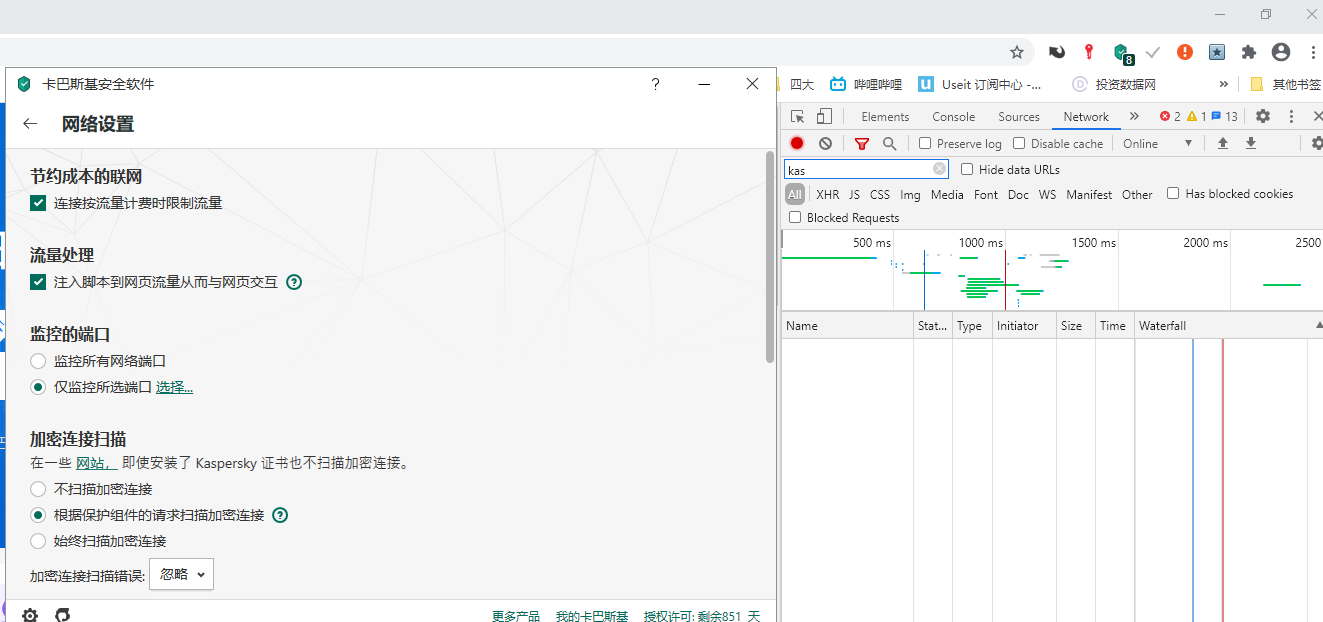Activate DevTools inspect element picker
The width and height of the screenshot is (1323, 622).
pos(797,117)
